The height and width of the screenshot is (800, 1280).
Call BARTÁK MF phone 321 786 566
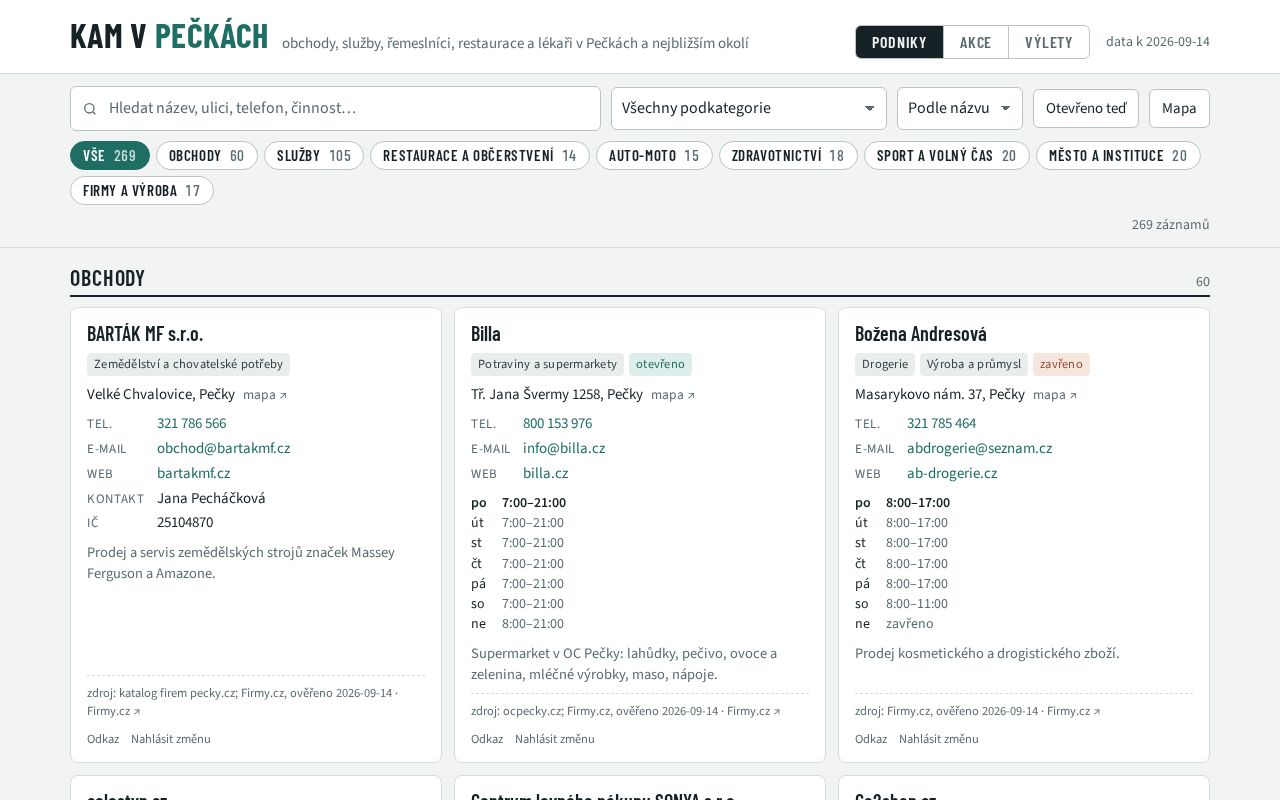click(191, 423)
